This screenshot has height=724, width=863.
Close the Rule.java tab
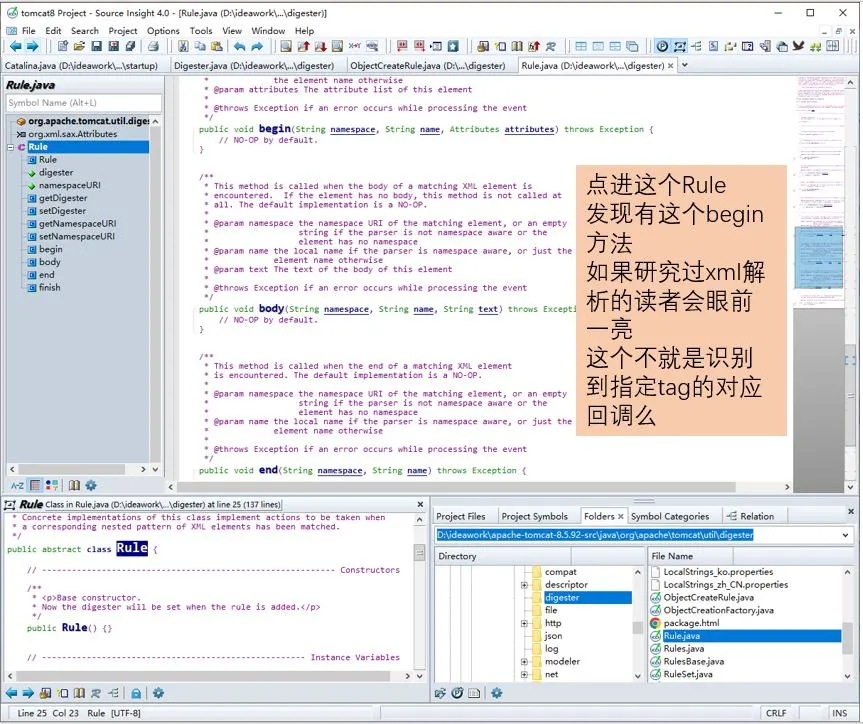(x=670, y=66)
